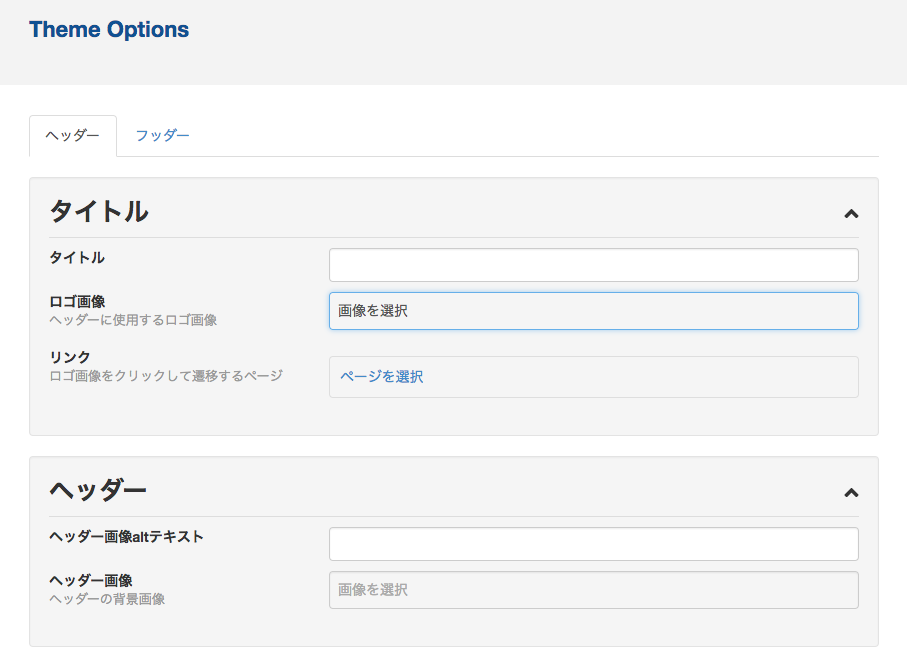Open 画像を選択 for the ヘッダー画像 field
The height and width of the screenshot is (668, 907).
point(593,590)
